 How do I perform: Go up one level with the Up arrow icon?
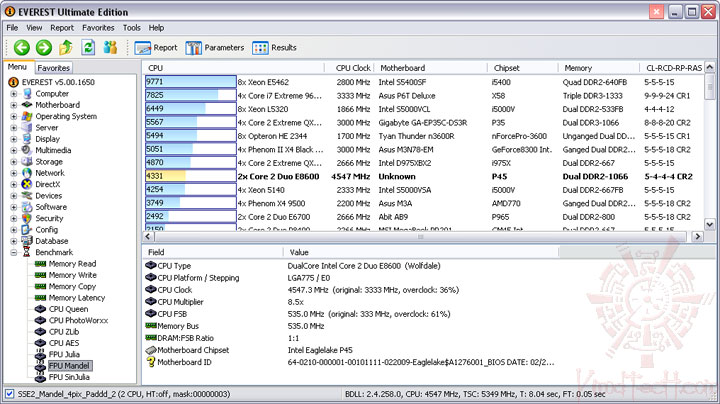pyautogui.click(x=66, y=47)
